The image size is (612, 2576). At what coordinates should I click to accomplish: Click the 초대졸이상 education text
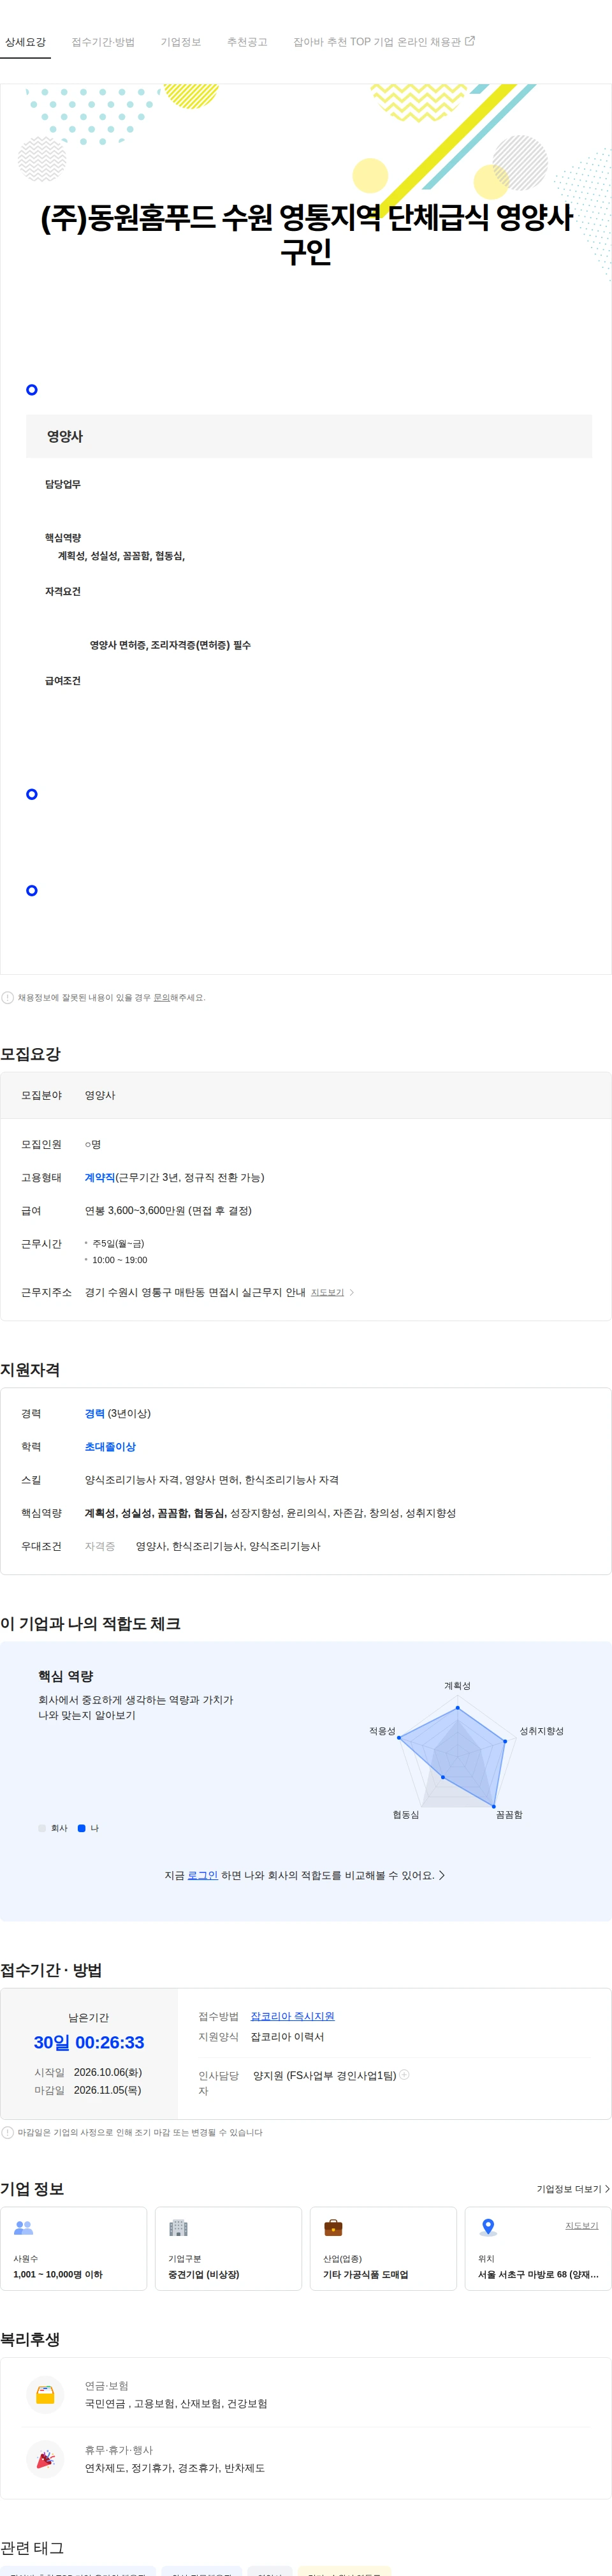pyautogui.click(x=110, y=1446)
